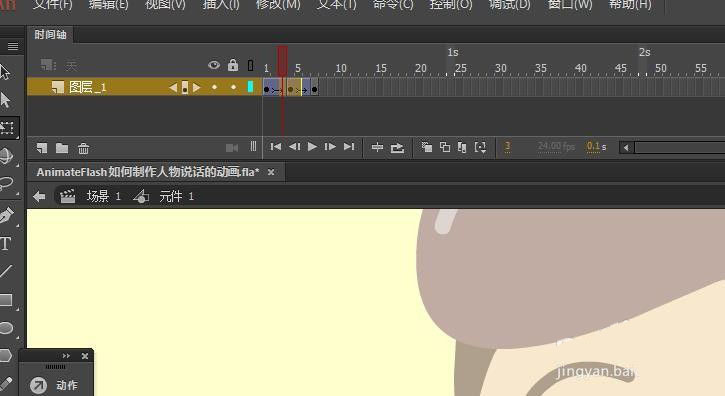Add camera layer via camera icon

(x=232, y=148)
